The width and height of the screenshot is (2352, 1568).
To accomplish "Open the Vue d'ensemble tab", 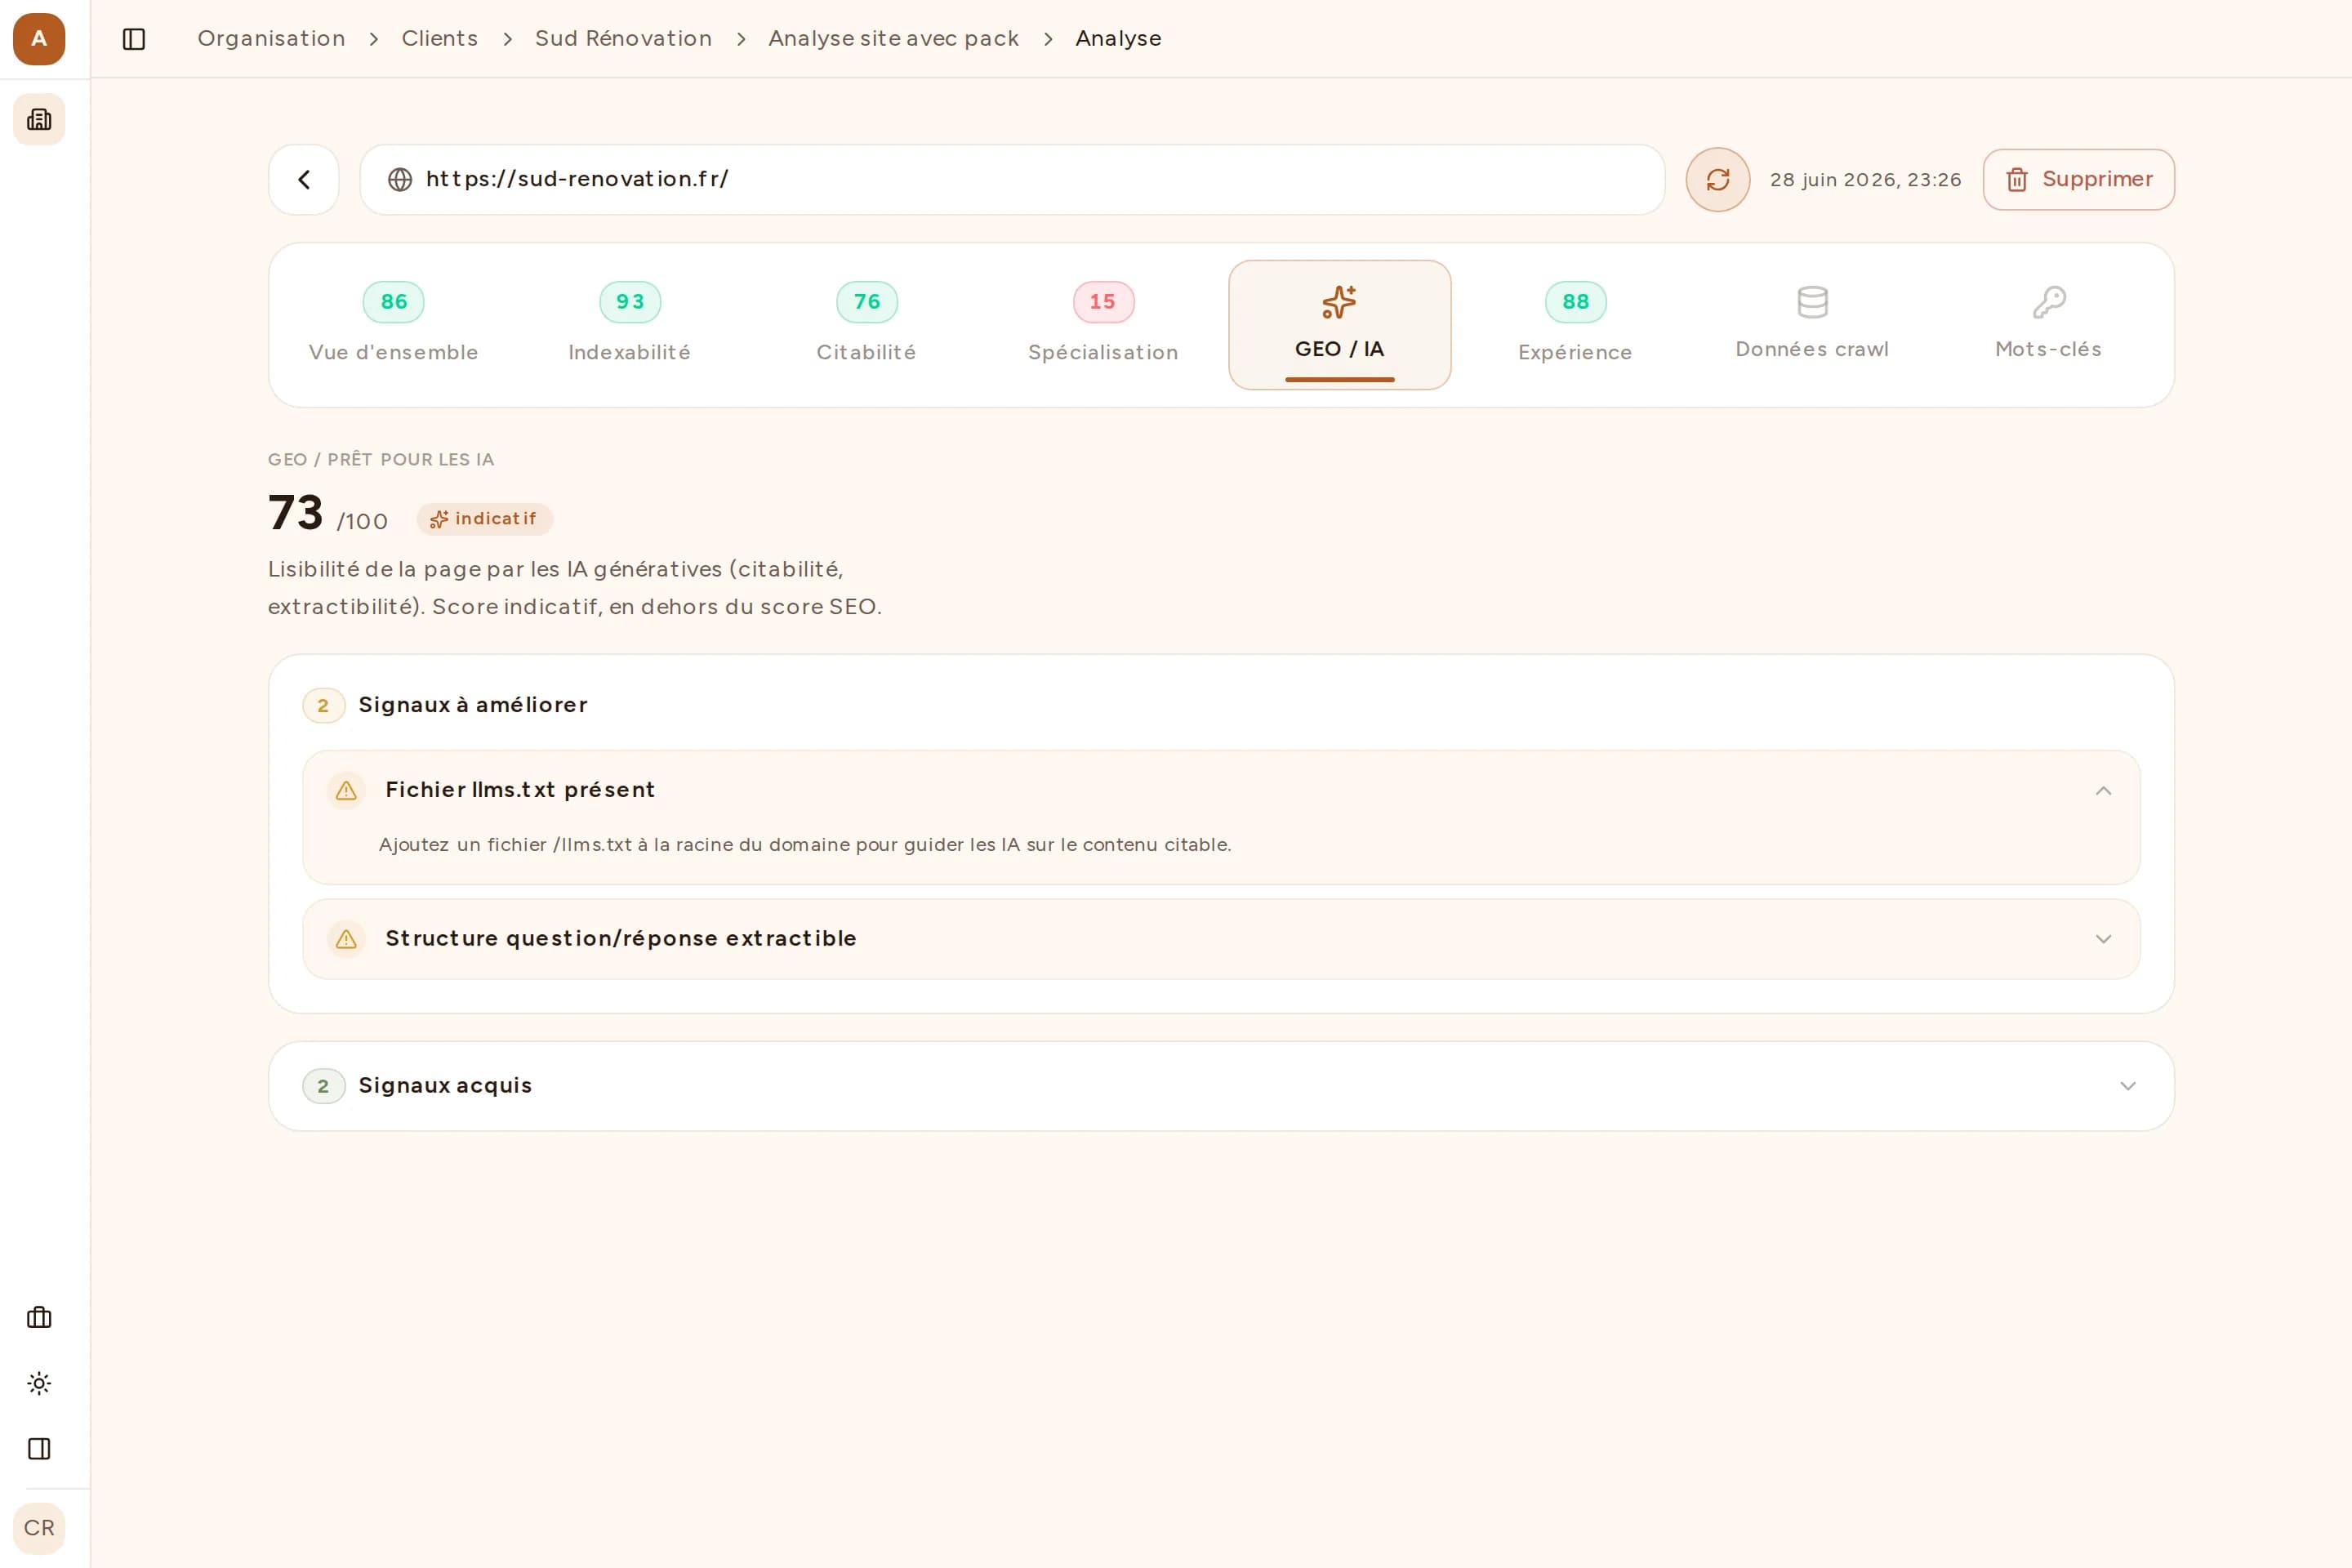I will point(394,325).
